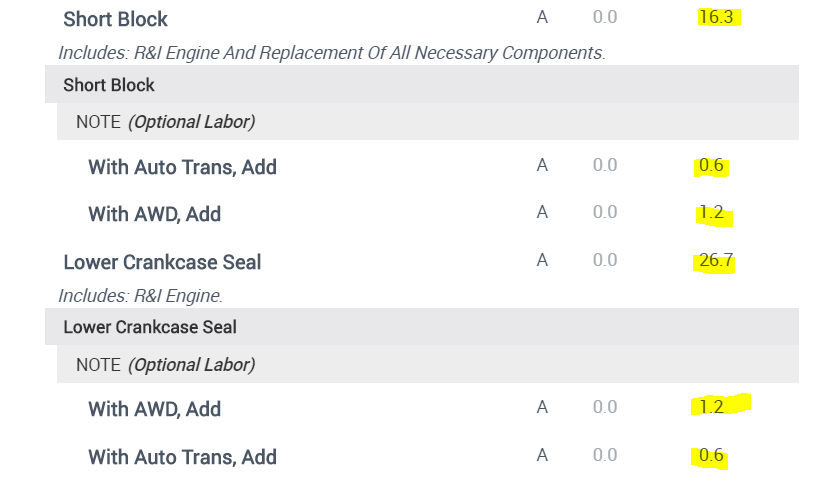Click skill level A beside the 26.7 value

coord(542,260)
